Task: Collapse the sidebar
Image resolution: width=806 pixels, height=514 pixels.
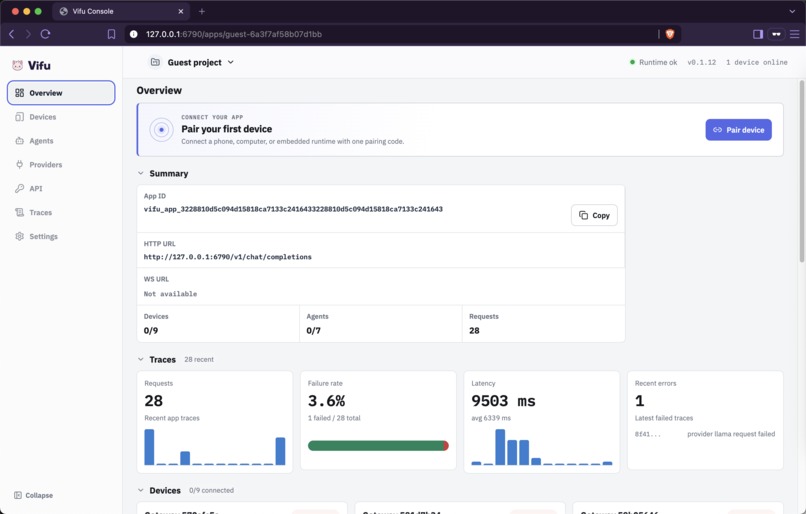Action: pyautogui.click(x=33, y=495)
